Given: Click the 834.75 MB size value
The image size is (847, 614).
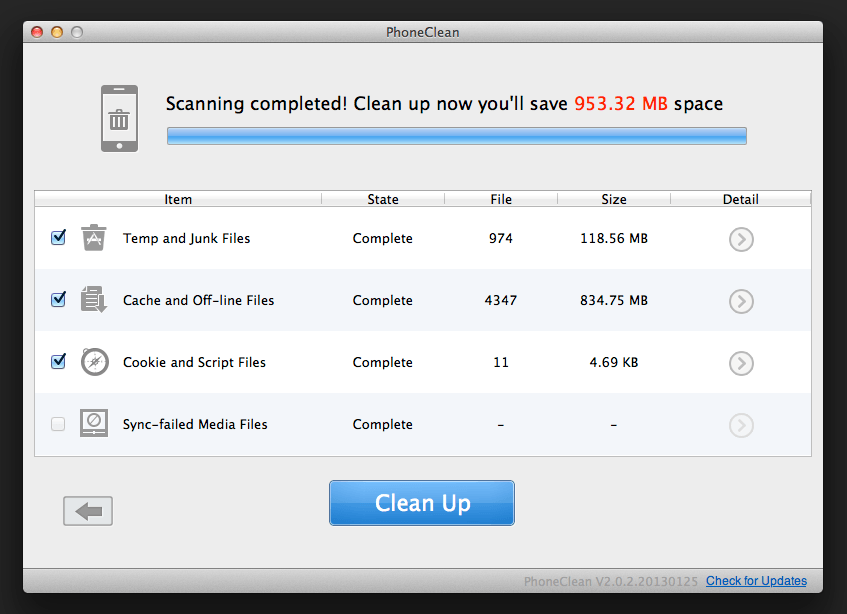Looking at the screenshot, I should pyautogui.click(x=614, y=300).
